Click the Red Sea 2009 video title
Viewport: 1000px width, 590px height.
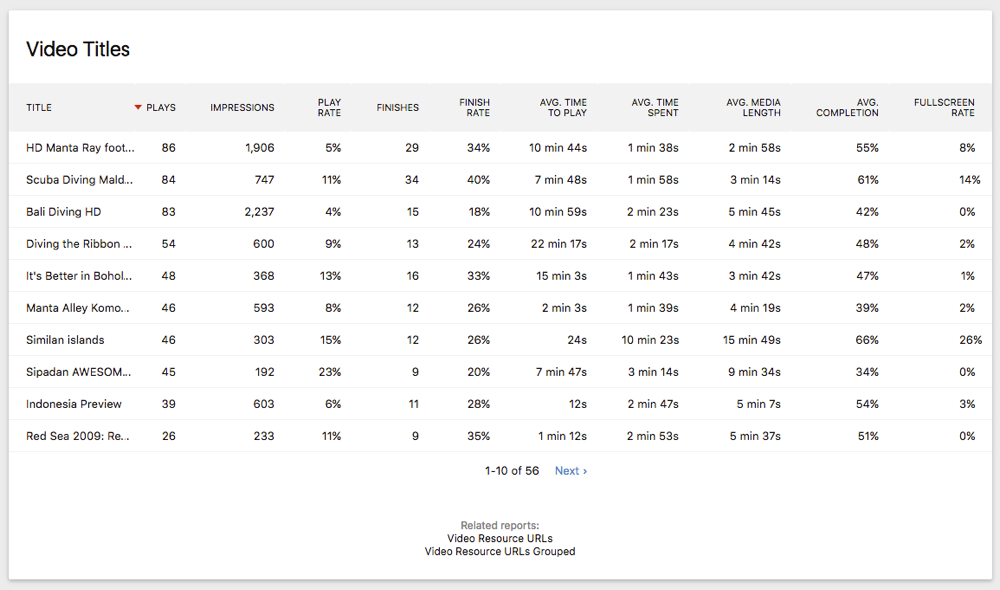tap(77, 436)
